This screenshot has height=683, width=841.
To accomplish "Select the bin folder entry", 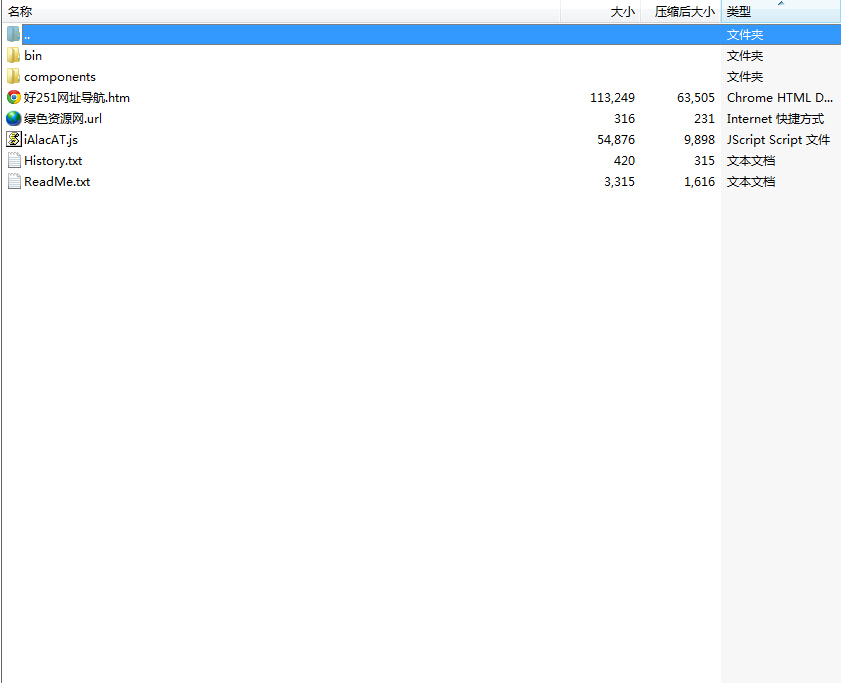I will click(33, 55).
